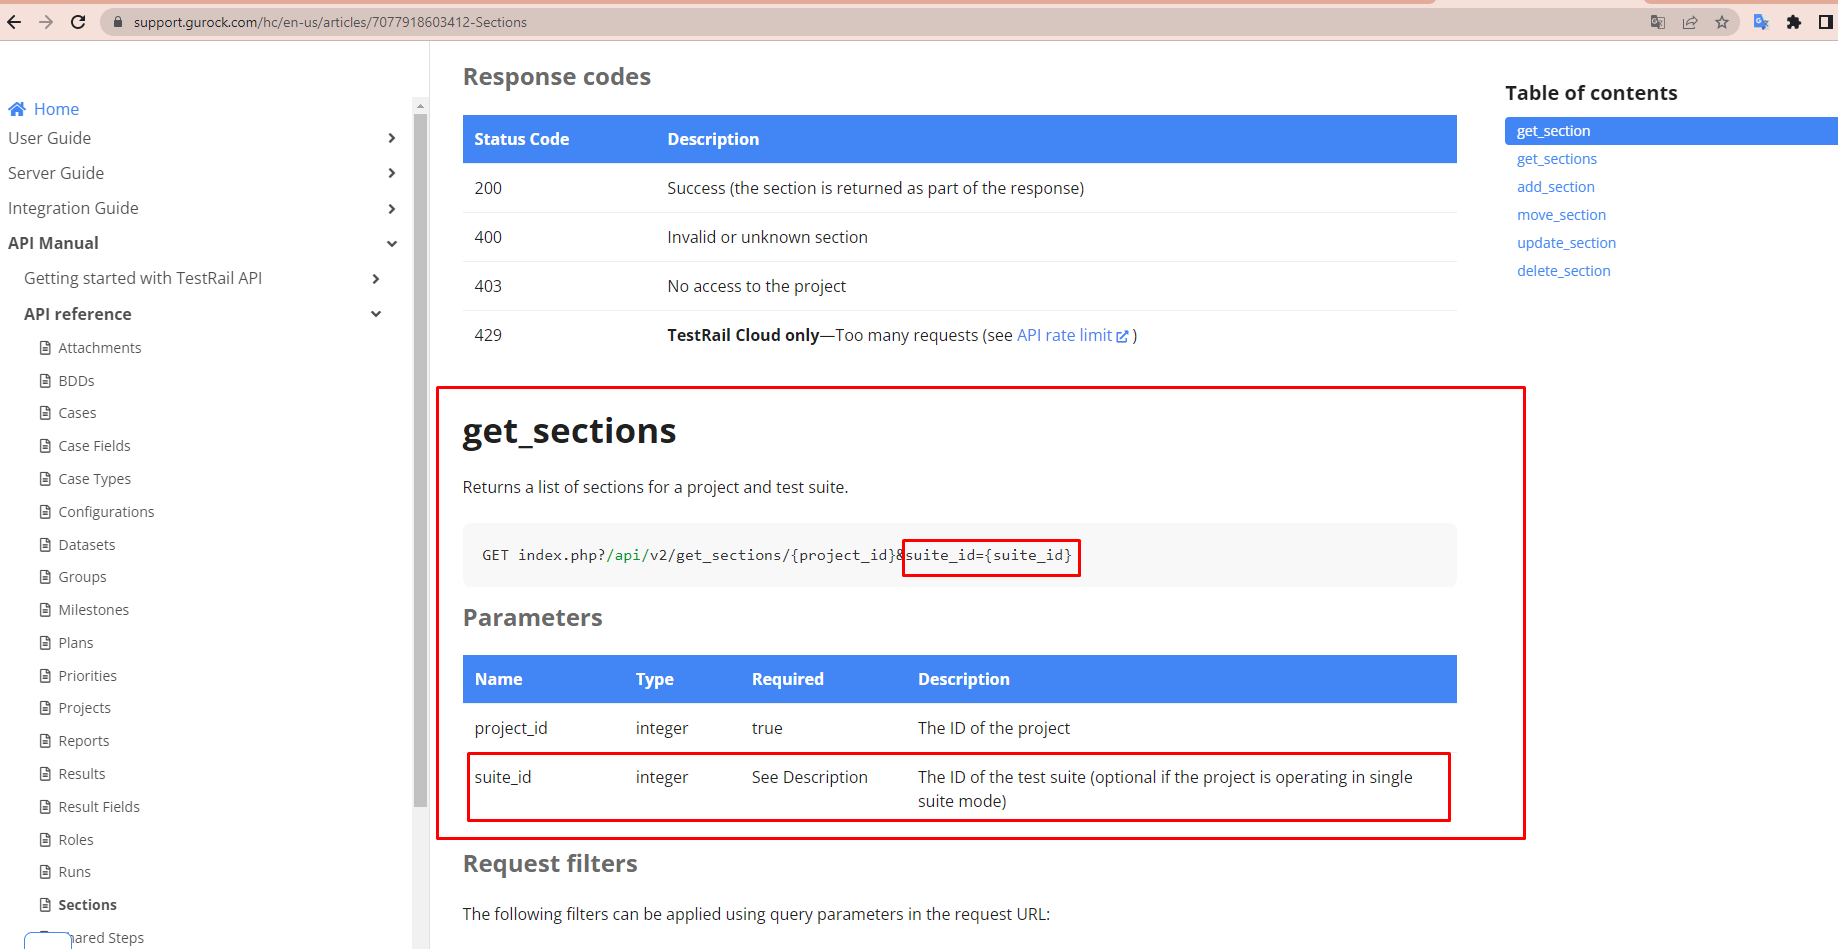Image resolution: width=1838 pixels, height=949 pixels.
Task: Click the document icon beside Attachments
Action: coord(45,348)
